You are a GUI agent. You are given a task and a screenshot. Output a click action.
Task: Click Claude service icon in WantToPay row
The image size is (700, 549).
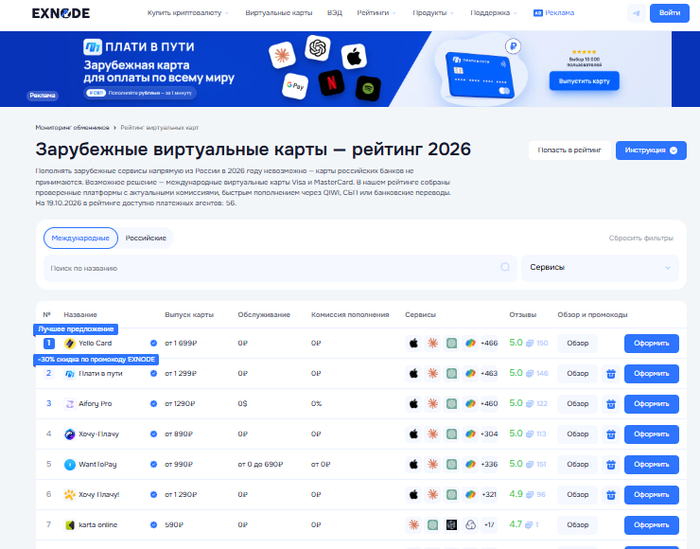pos(432,465)
